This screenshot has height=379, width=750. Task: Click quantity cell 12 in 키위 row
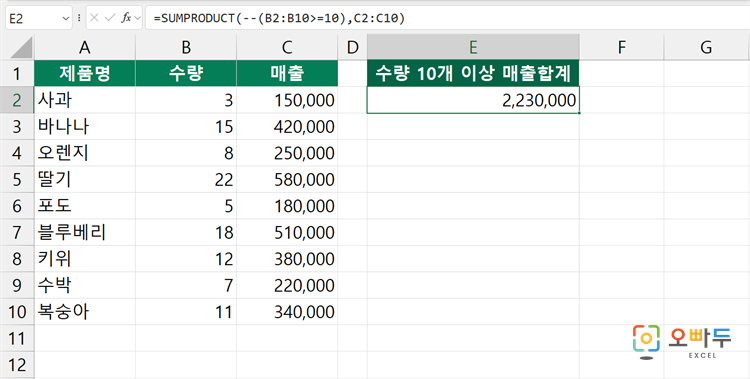coord(186,259)
